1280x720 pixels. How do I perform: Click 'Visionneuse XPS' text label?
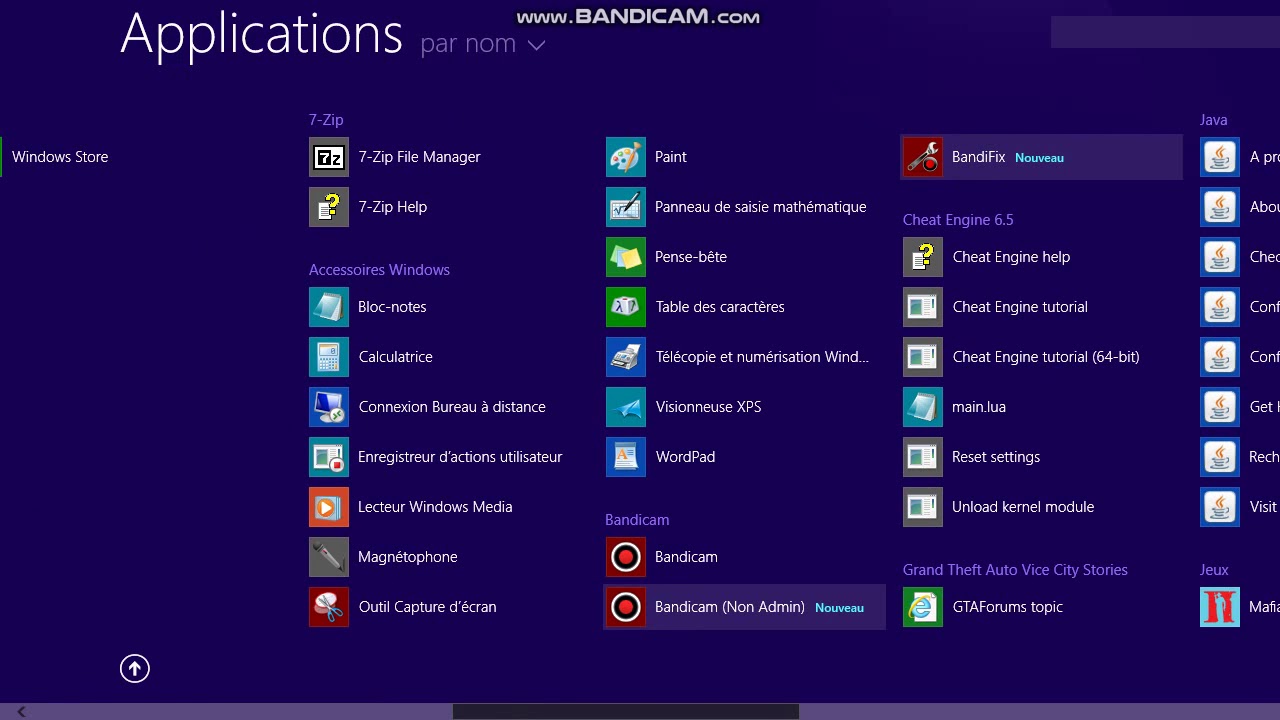coord(709,407)
